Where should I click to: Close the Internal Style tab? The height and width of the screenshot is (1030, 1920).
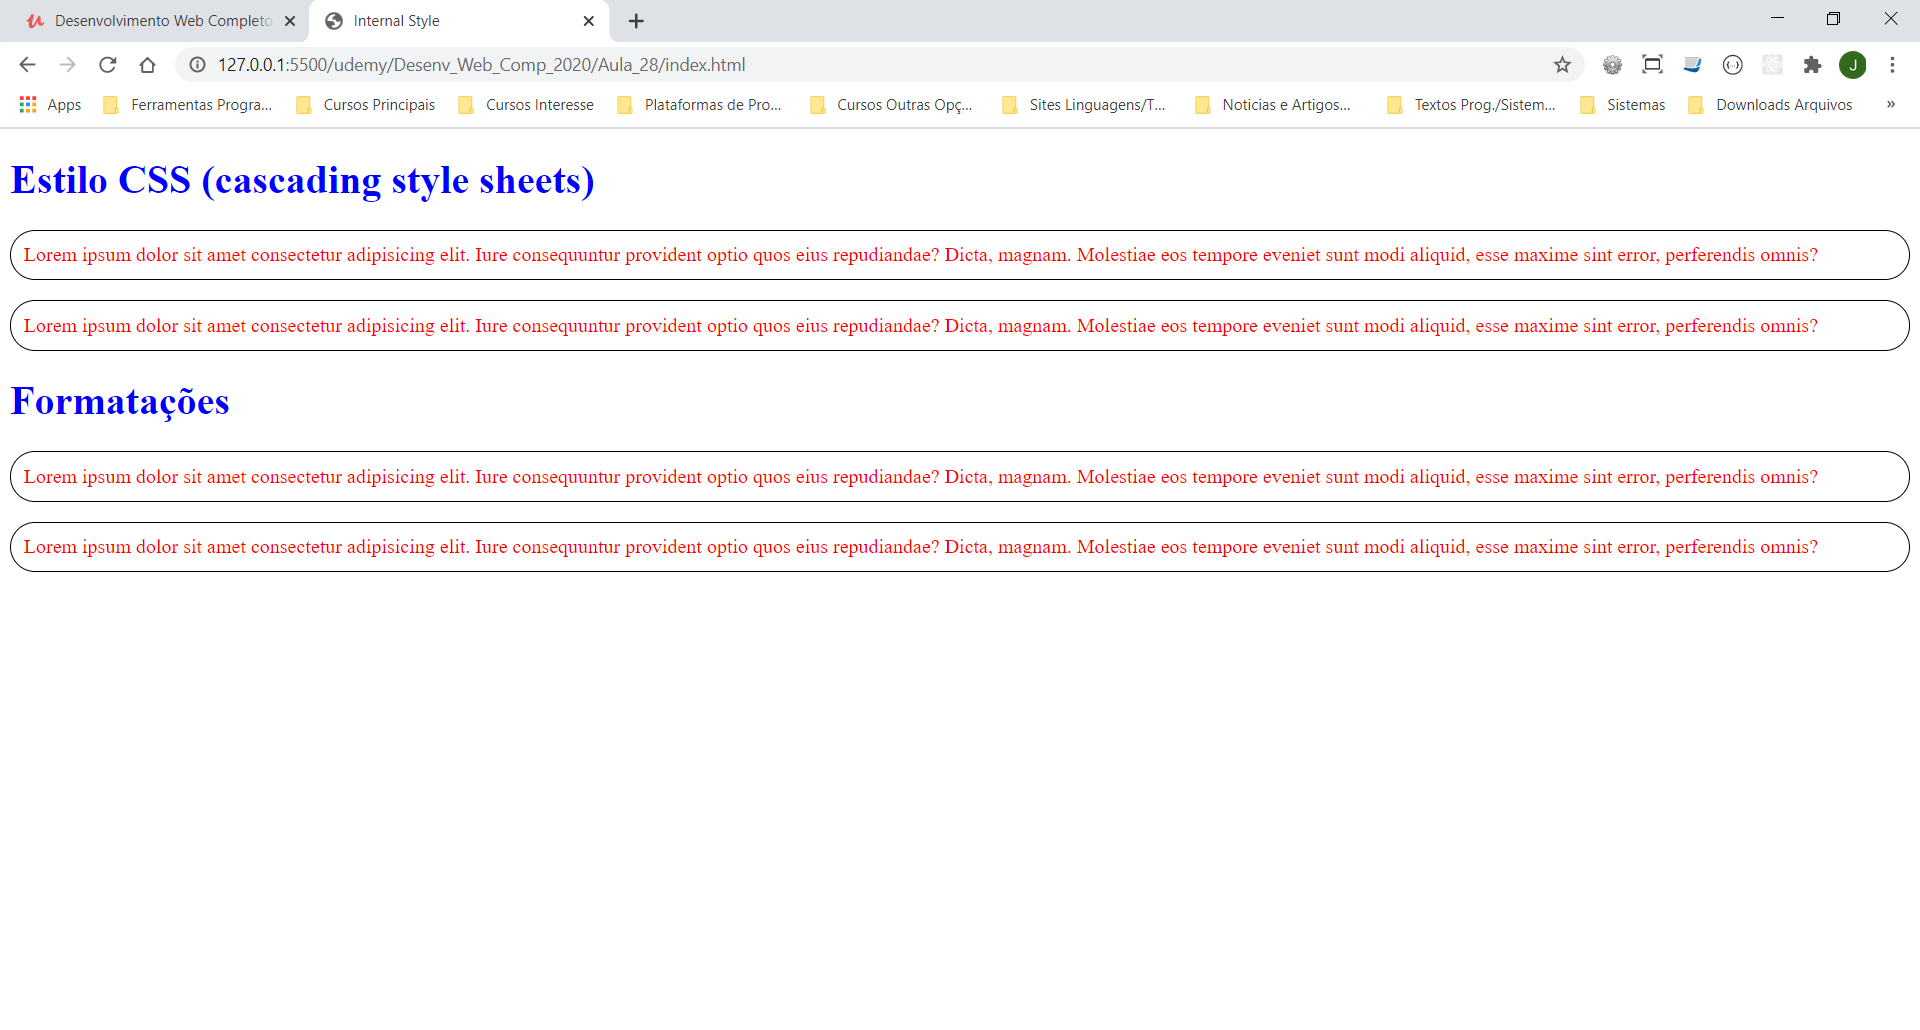(588, 21)
